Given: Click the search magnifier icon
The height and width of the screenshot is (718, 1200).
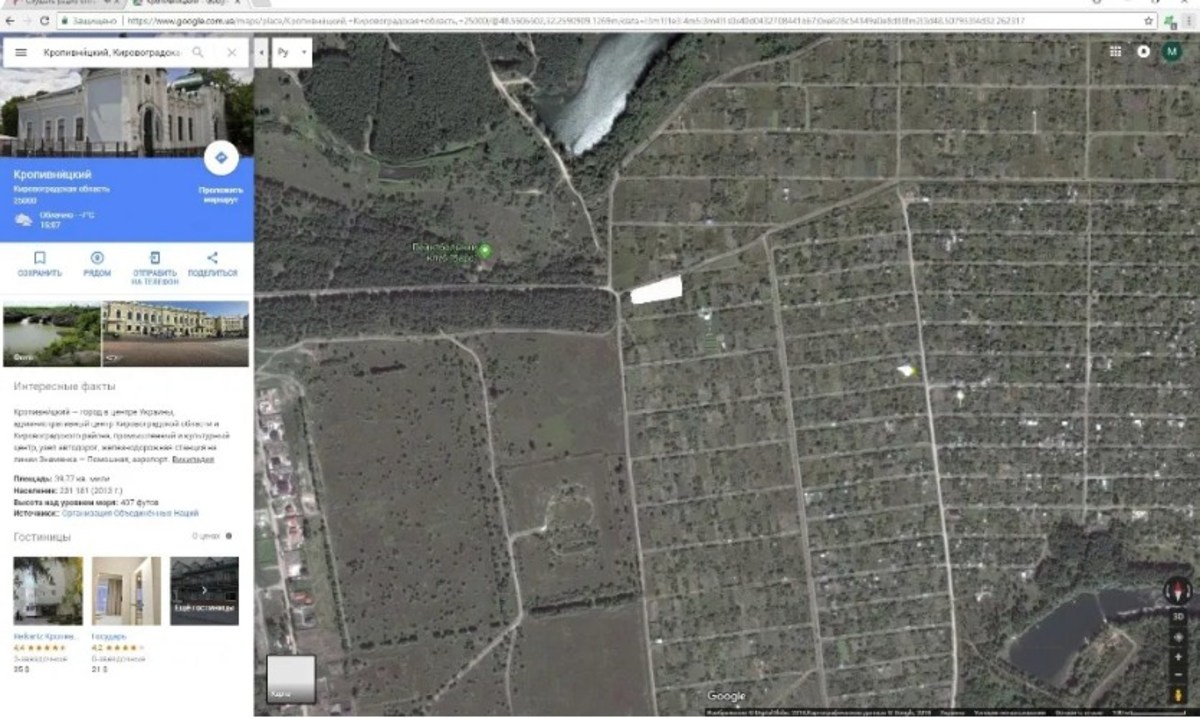Looking at the screenshot, I should pos(198,52).
